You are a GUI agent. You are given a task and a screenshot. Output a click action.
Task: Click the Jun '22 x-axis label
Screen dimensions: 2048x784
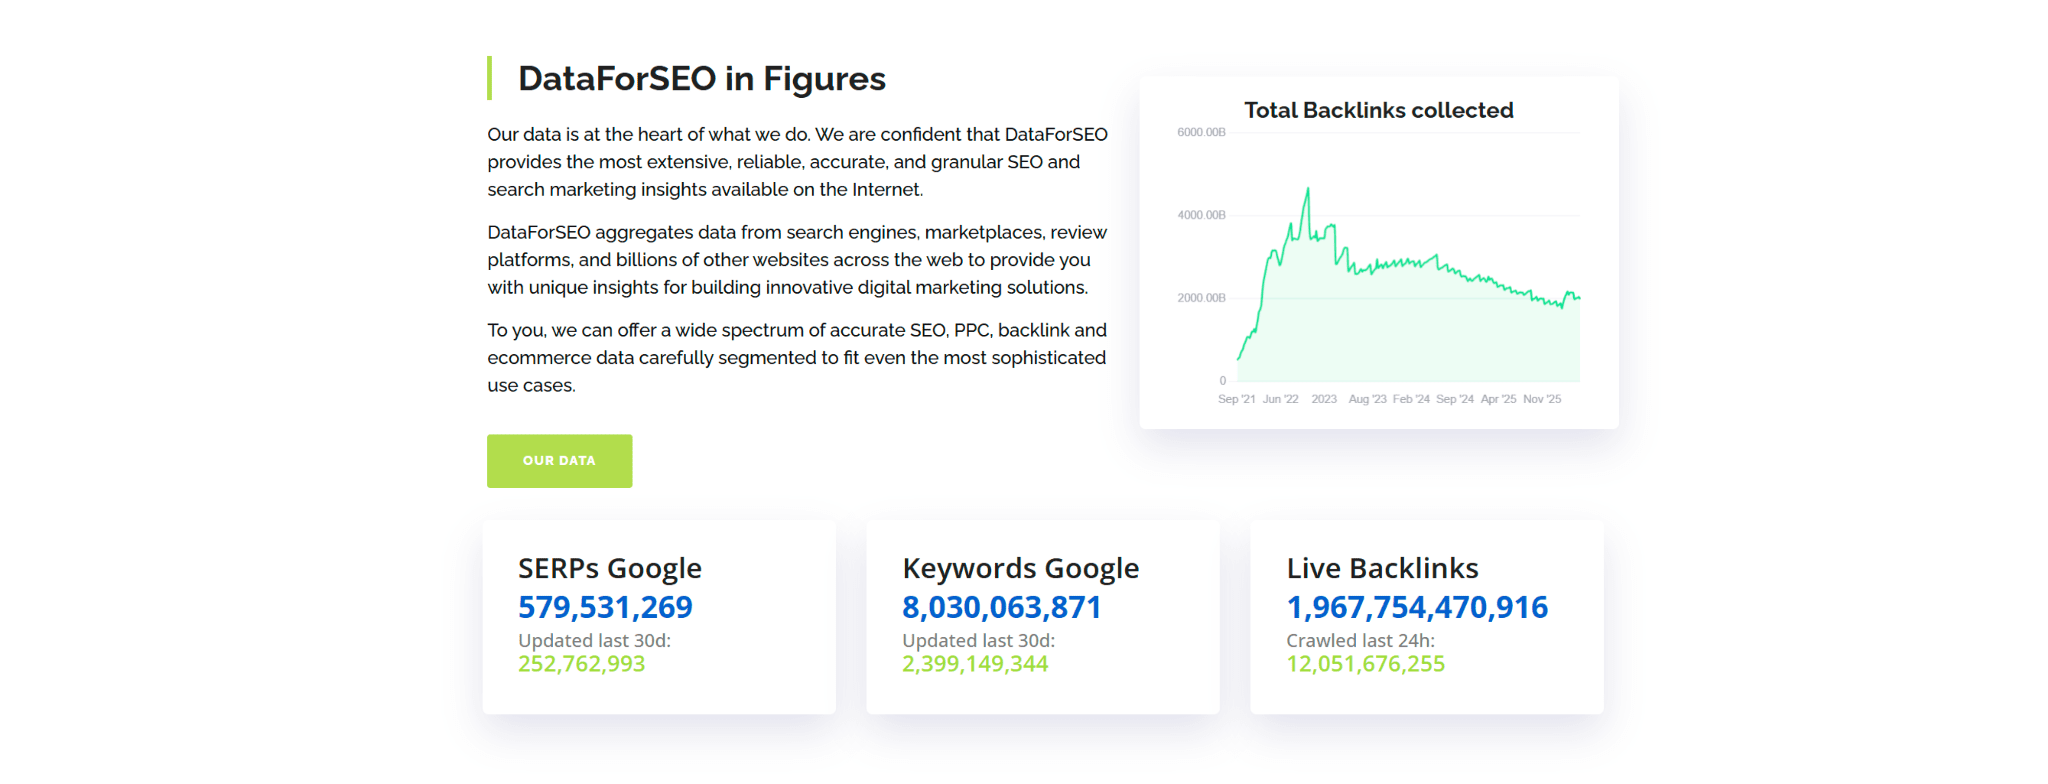coord(1280,399)
